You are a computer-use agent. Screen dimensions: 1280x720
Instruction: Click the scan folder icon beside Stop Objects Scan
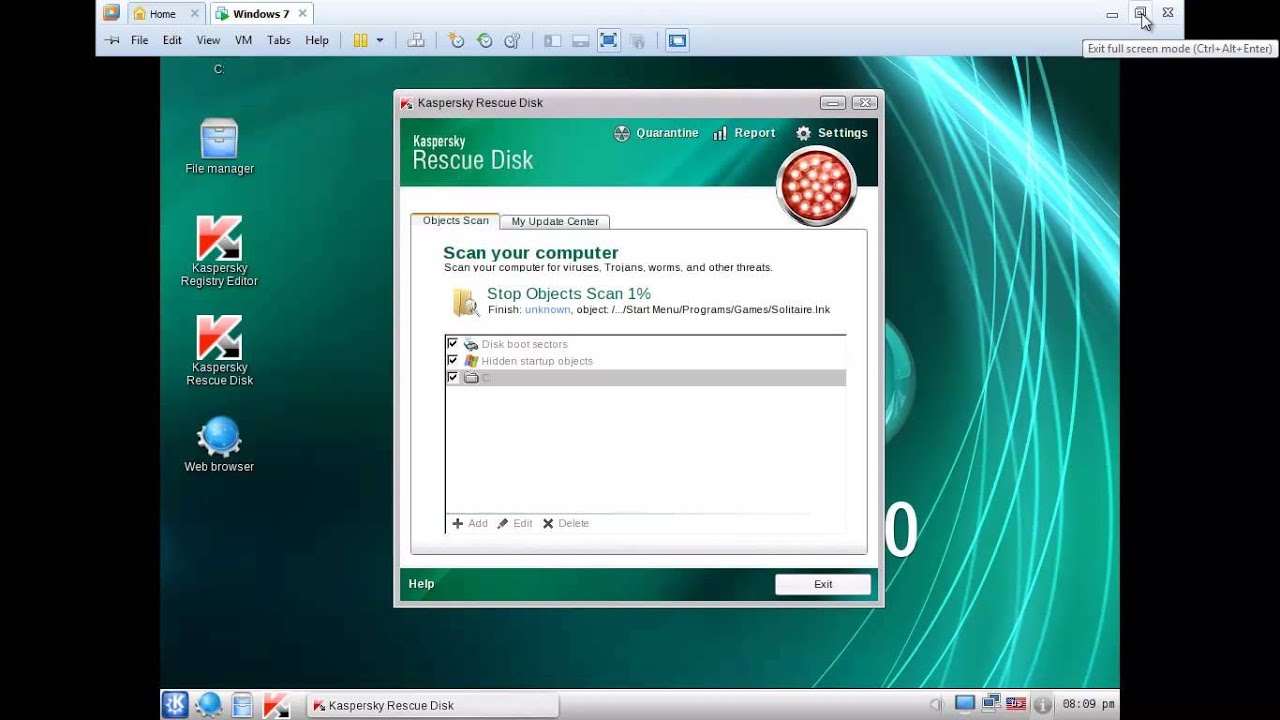(465, 302)
